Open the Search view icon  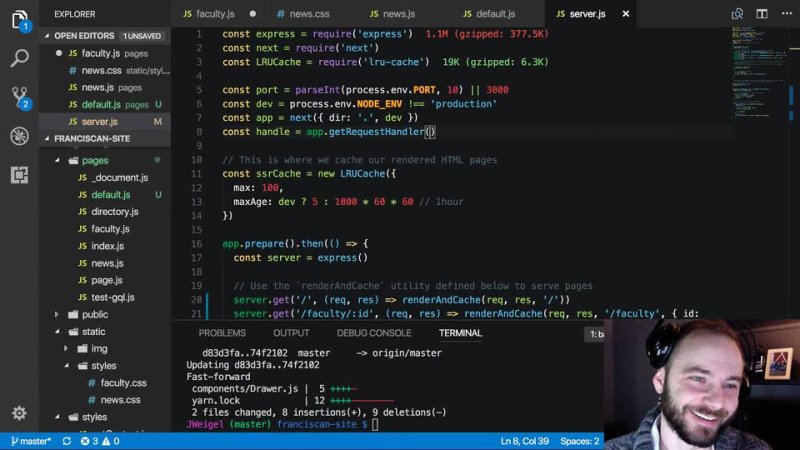tap(19, 58)
